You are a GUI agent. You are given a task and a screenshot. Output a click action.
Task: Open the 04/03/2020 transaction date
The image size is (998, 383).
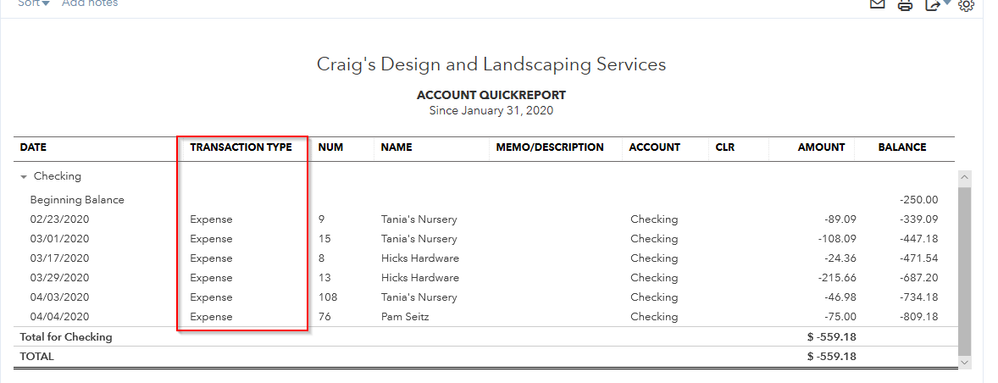pyautogui.click(x=59, y=297)
